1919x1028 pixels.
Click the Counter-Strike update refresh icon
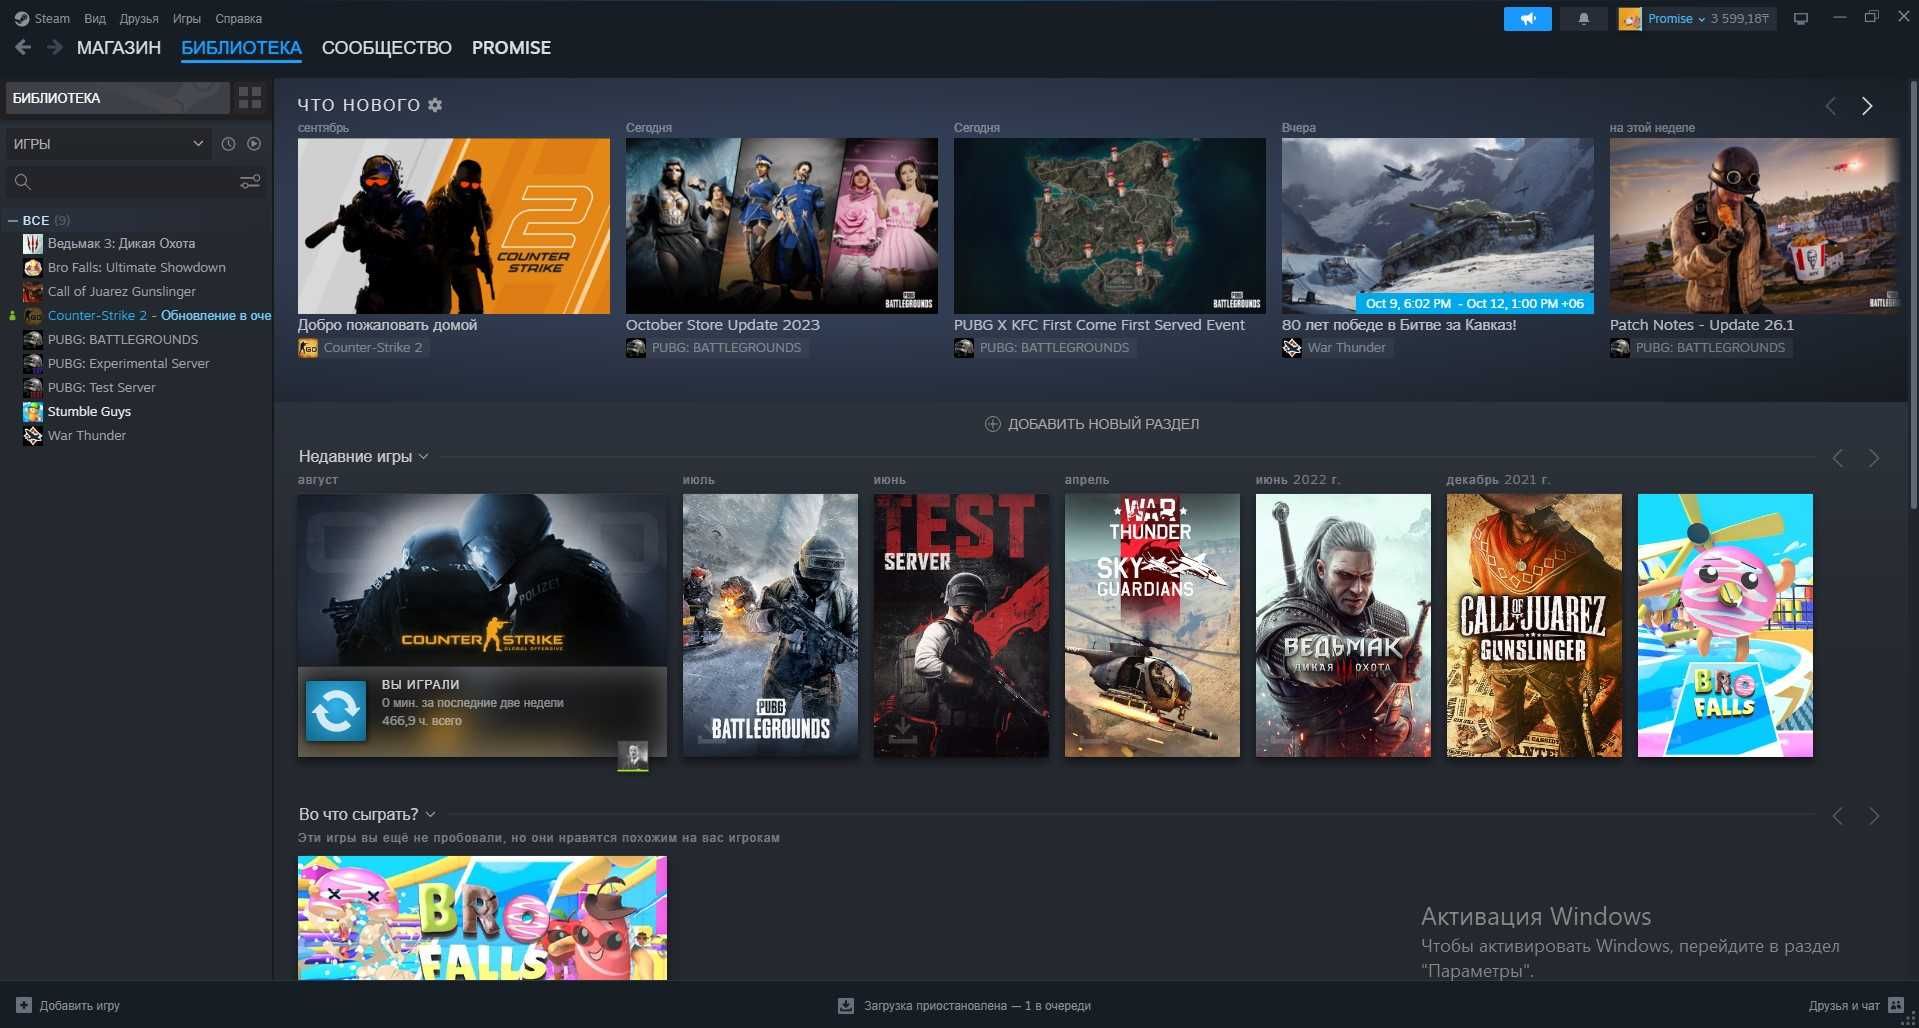click(x=336, y=711)
